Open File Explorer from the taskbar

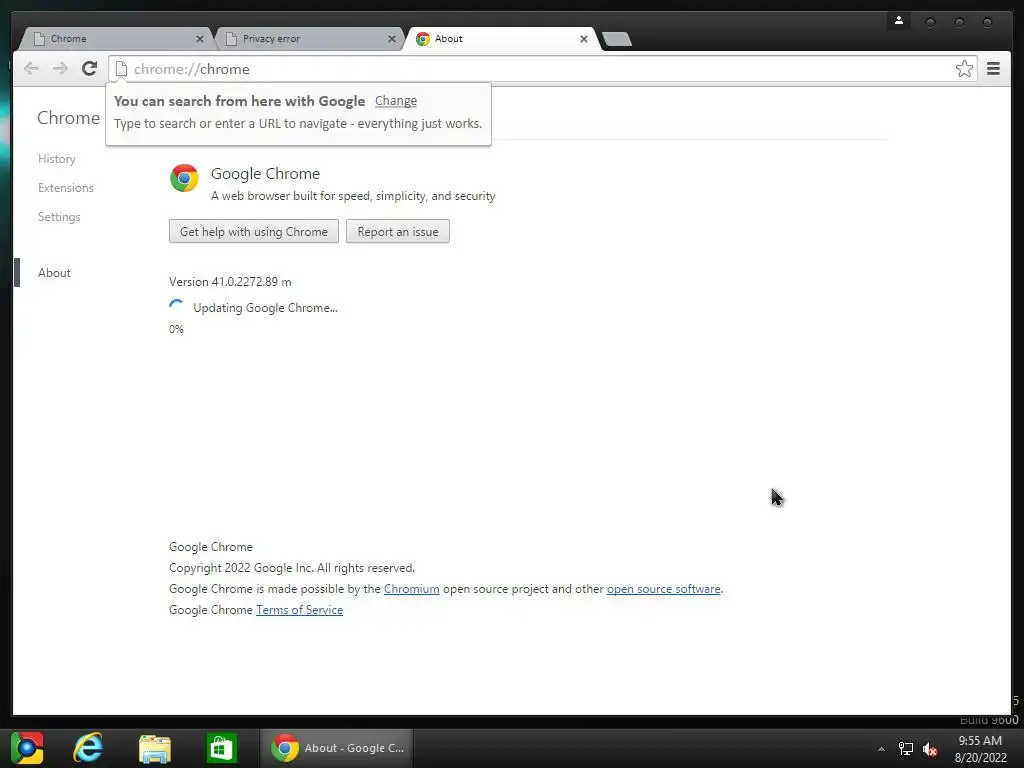[x=155, y=748]
